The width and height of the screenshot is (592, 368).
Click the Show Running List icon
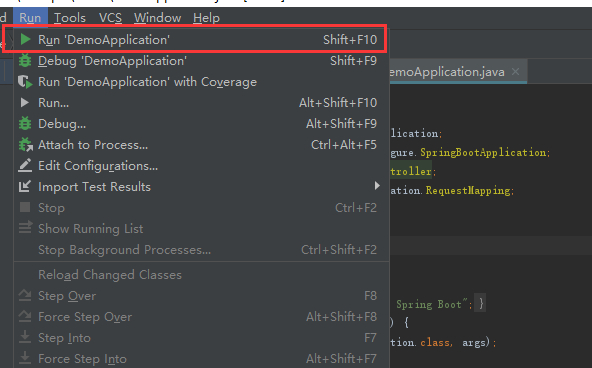(x=25, y=228)
